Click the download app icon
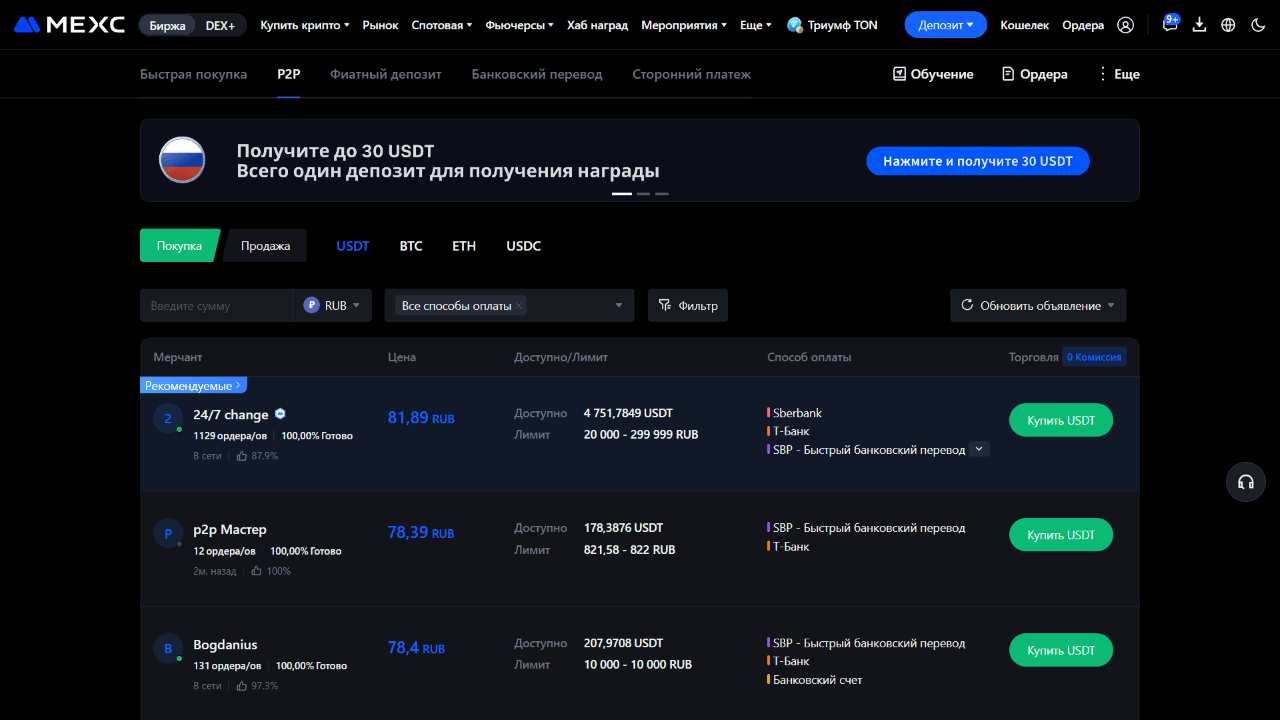The height and width of the screenshot is (720, 1280). pyautogui.click(x=1200, y=25)
